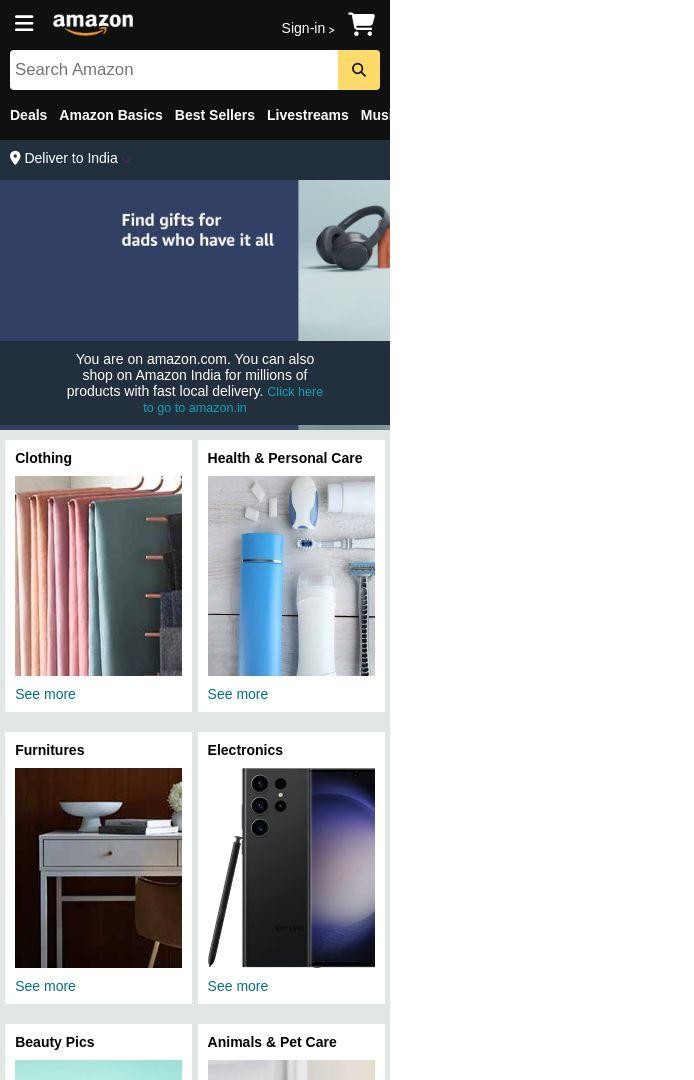
Task: Click inside the Search Amazon field
Action: pyautogui.click(x=174, y=70)
